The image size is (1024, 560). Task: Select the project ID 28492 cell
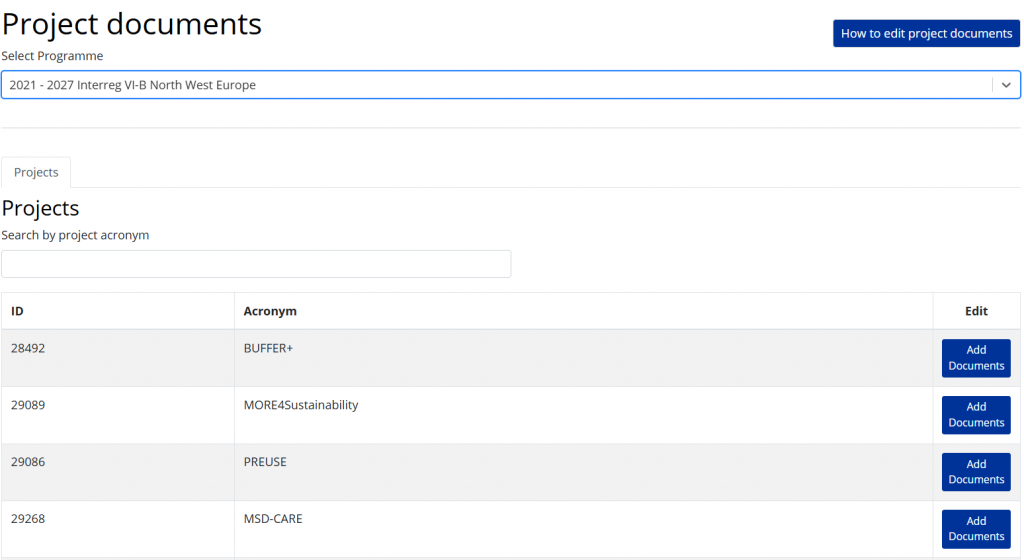pyautogui.click(x=28, y=349)
